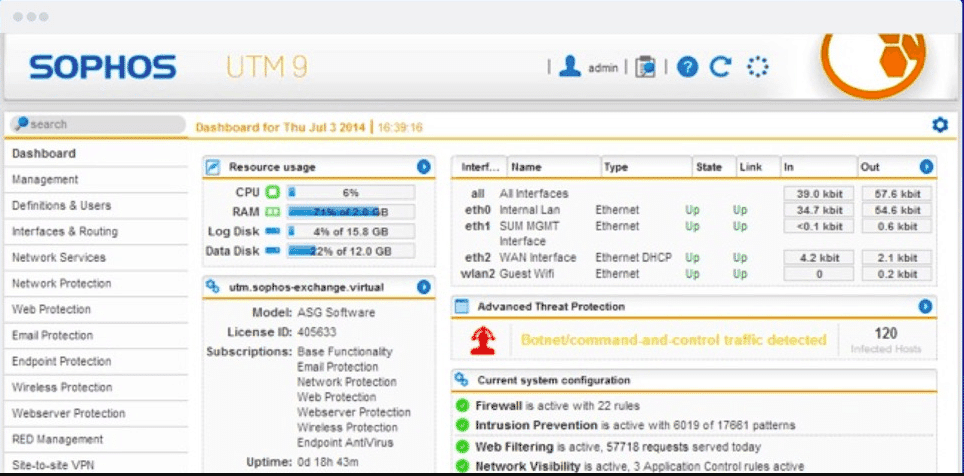The height and width of the screenshot is (476, 964).
Task: Click the red botnet alert icon
Action: pyautogui.click(x=483, y=340)
